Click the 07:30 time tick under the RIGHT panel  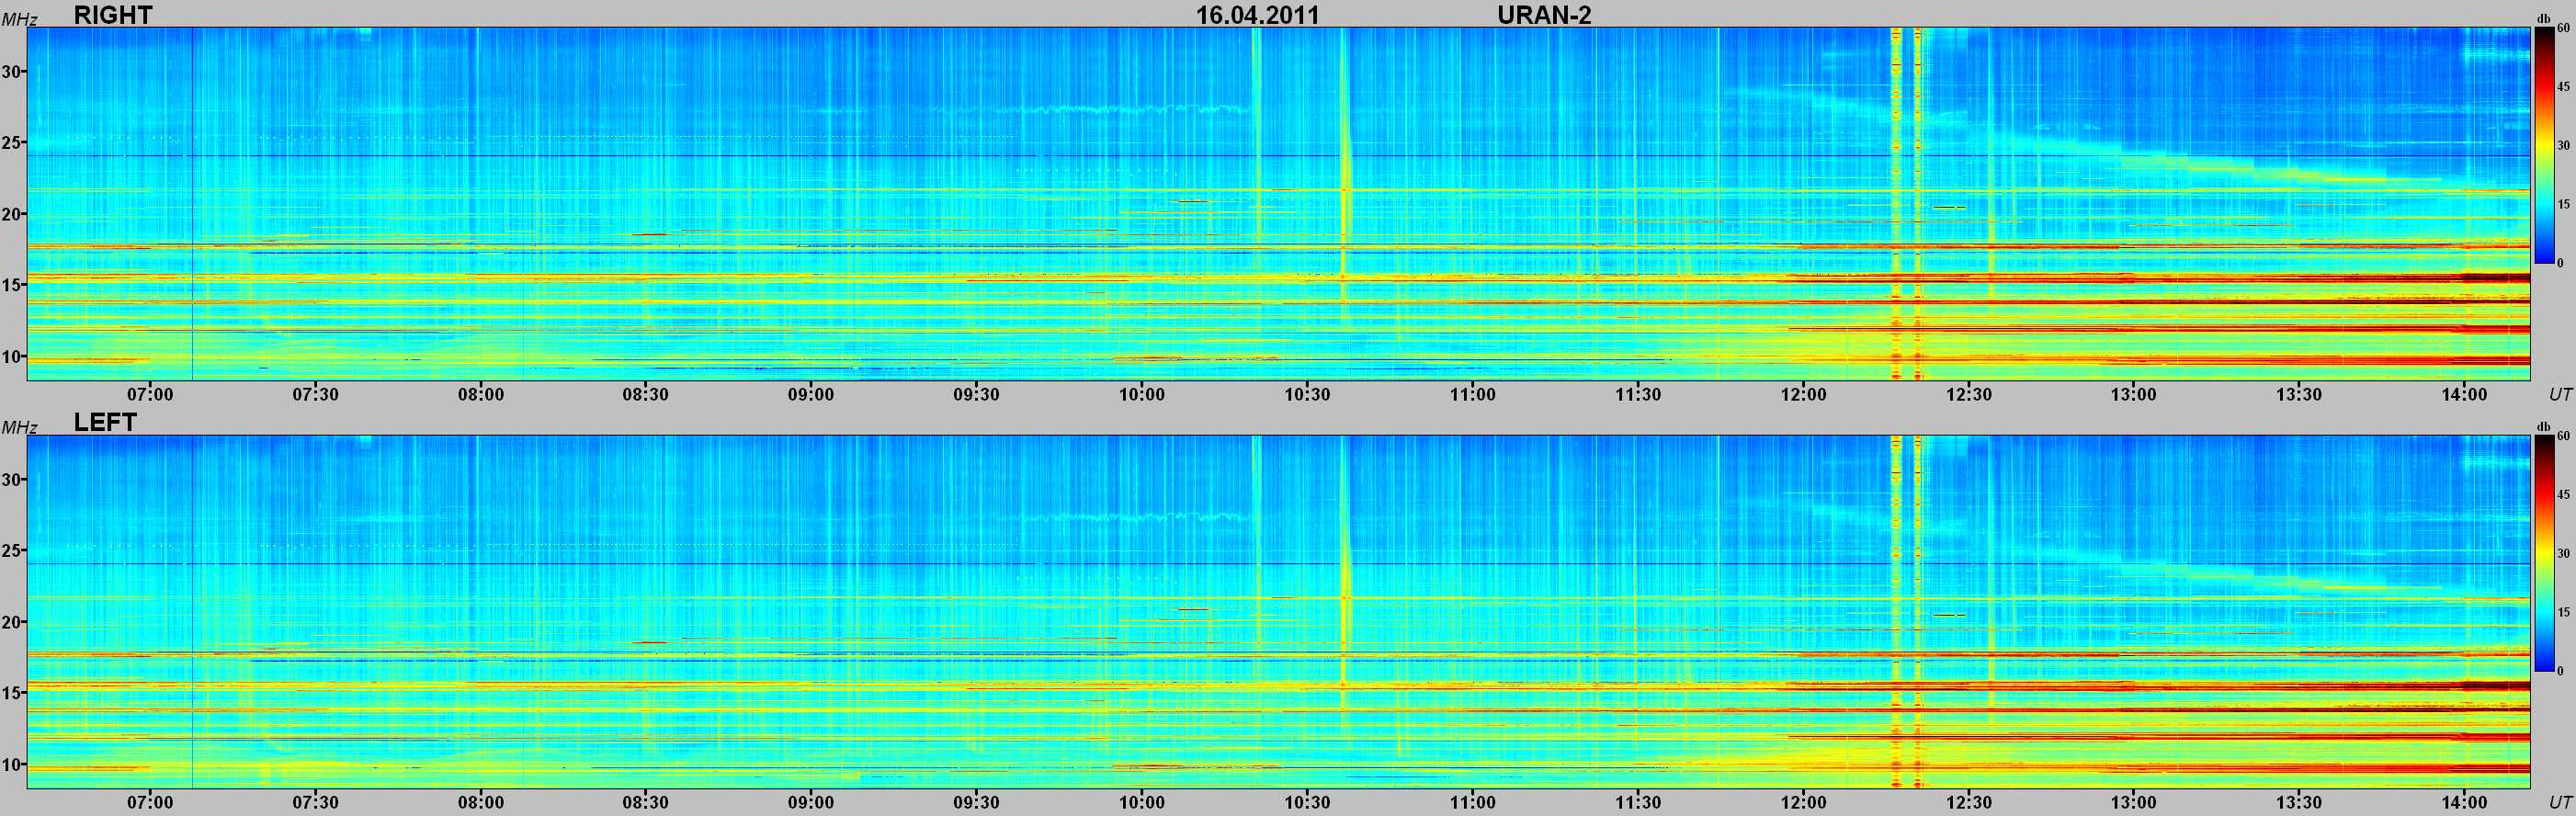[x=315, y=394]
